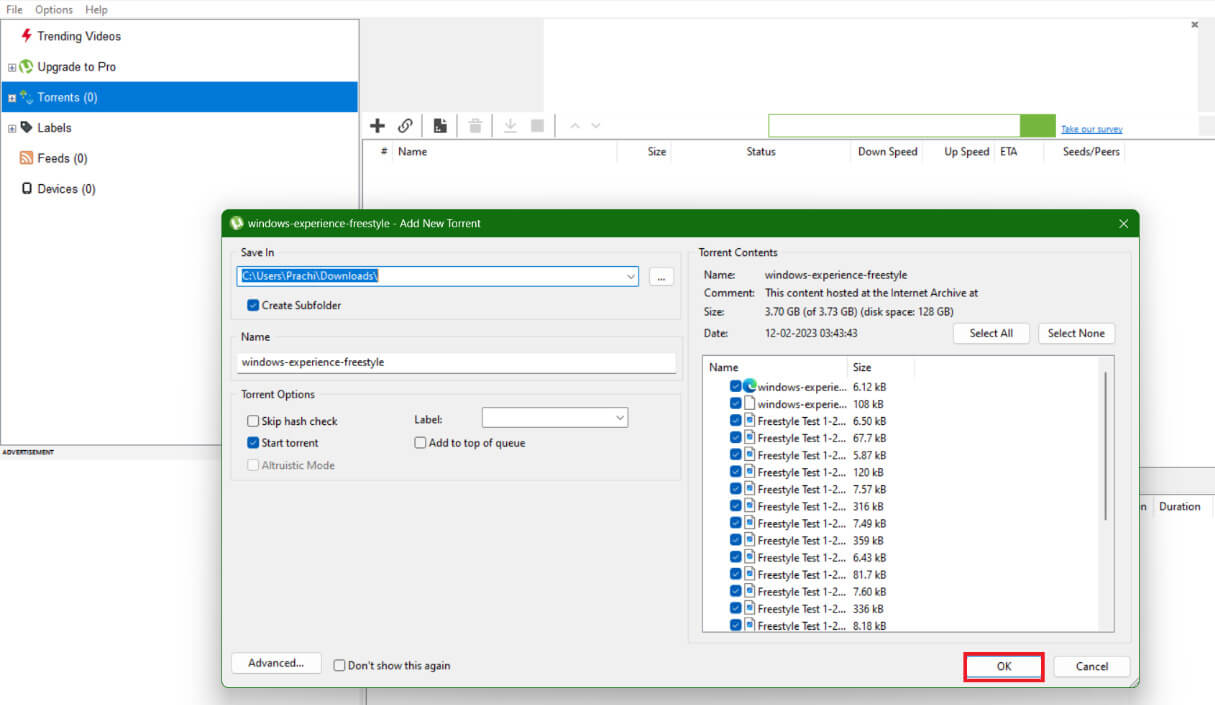Sort torrent contents by Size column

[881, 367]
